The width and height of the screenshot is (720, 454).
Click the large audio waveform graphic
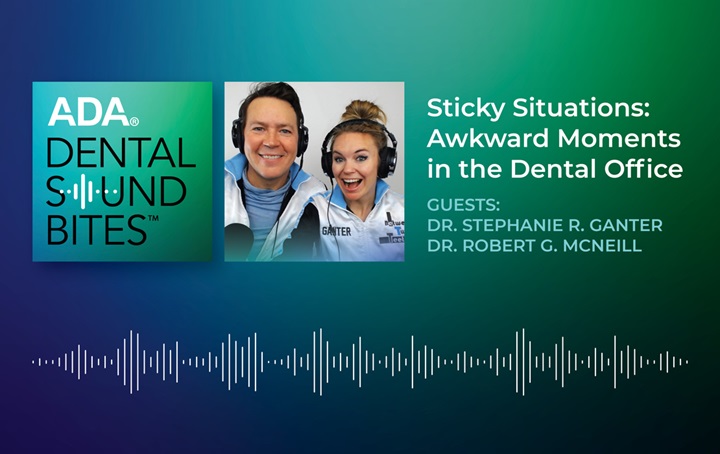coord(360,362)
